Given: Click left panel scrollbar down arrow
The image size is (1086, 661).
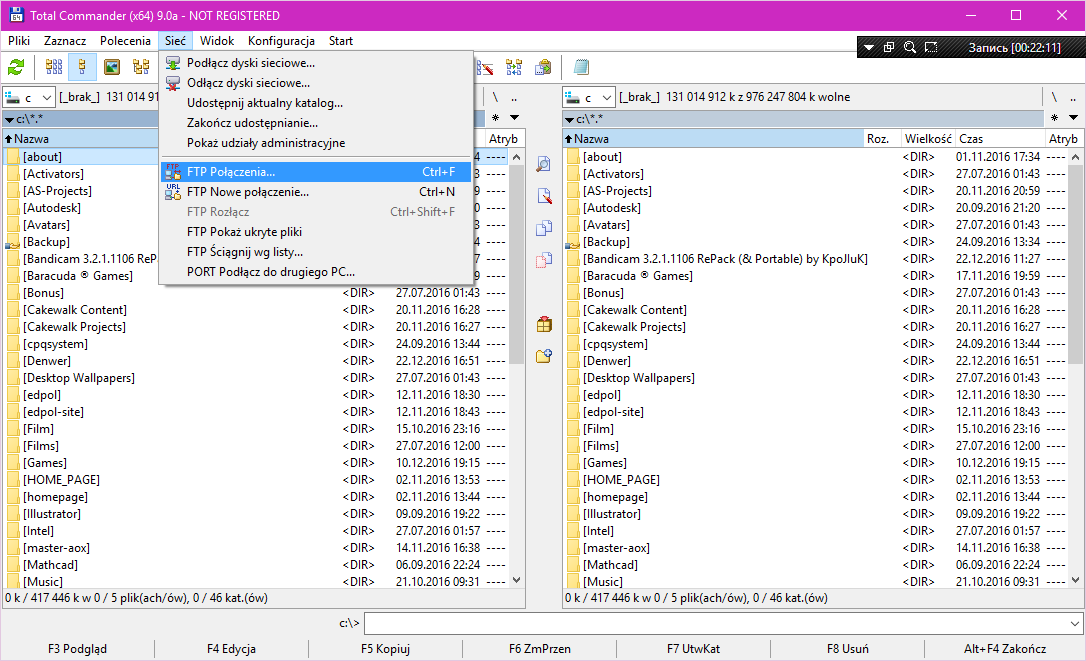Looking at the screenshot, I should [x=516, y=580].
